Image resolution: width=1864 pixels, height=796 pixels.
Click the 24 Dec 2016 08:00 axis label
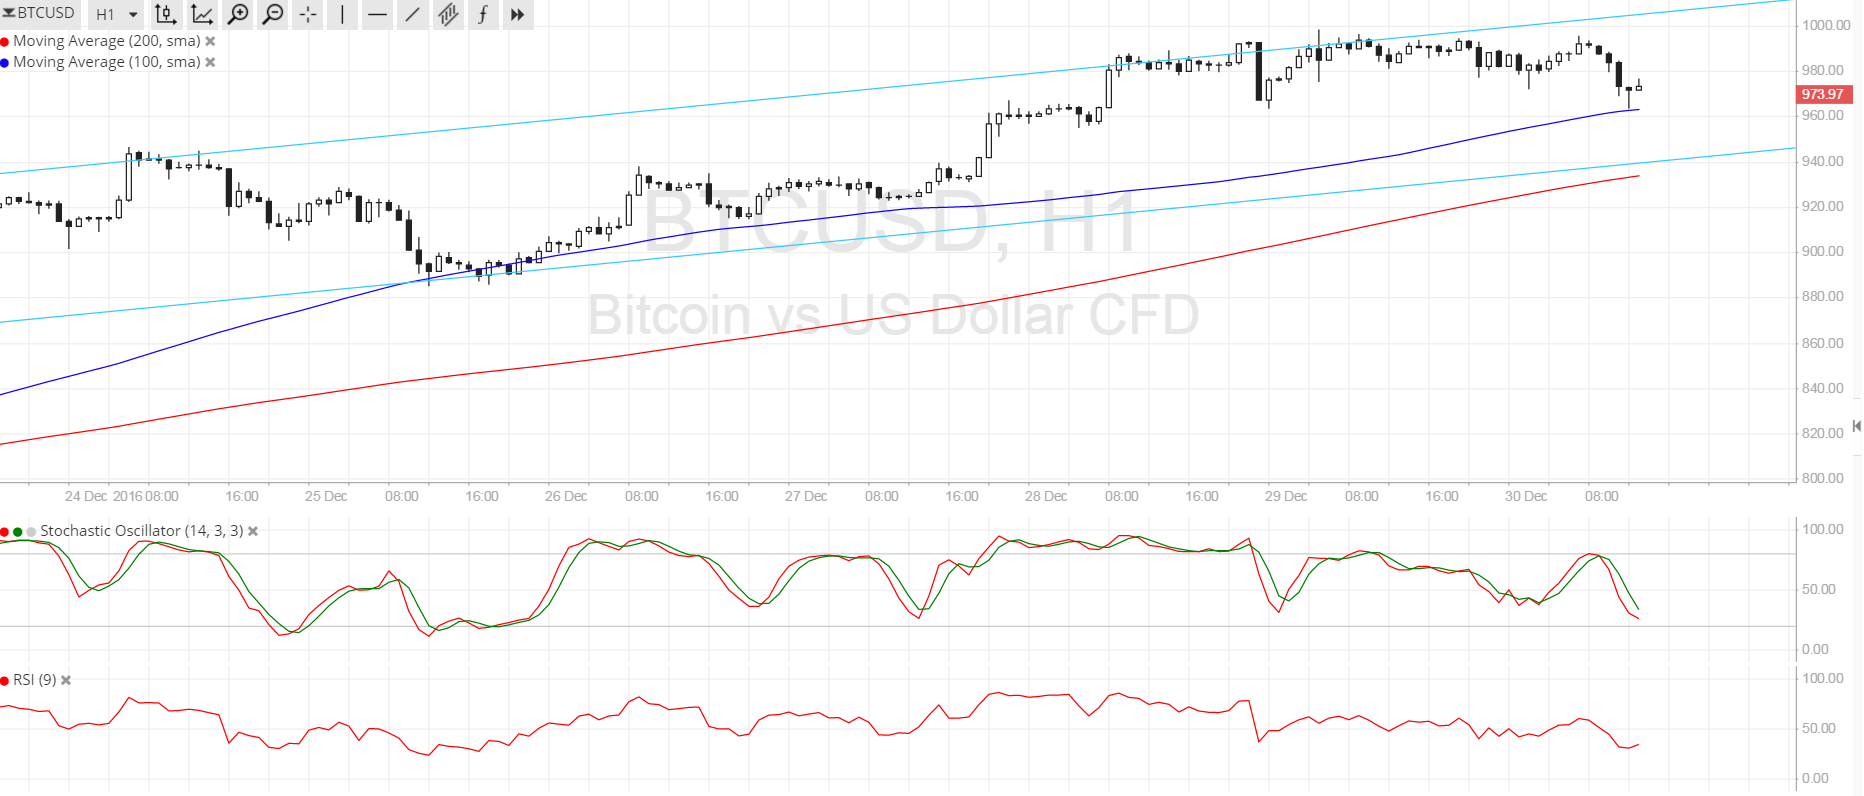point(122,496)
